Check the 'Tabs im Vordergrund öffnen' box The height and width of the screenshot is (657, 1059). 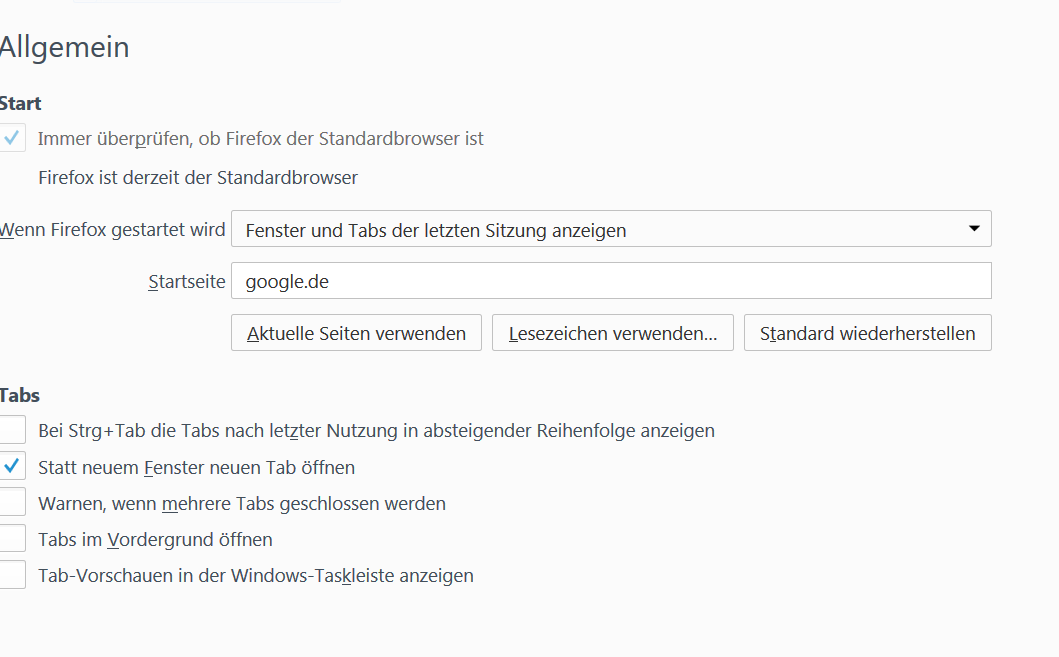click(x=12, y=538)
